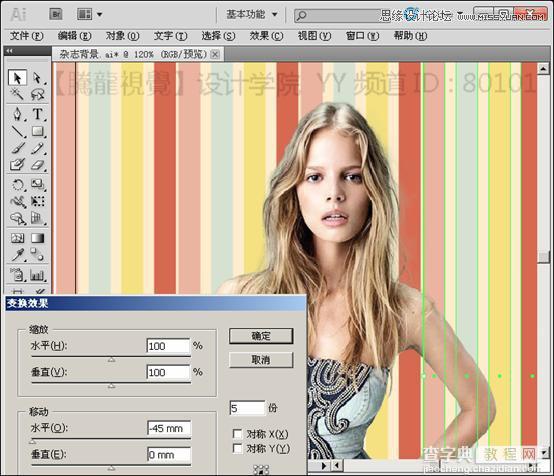Click the move 水平(O) -45 mm field
The image size is (554, 476).
click(169, 428)
